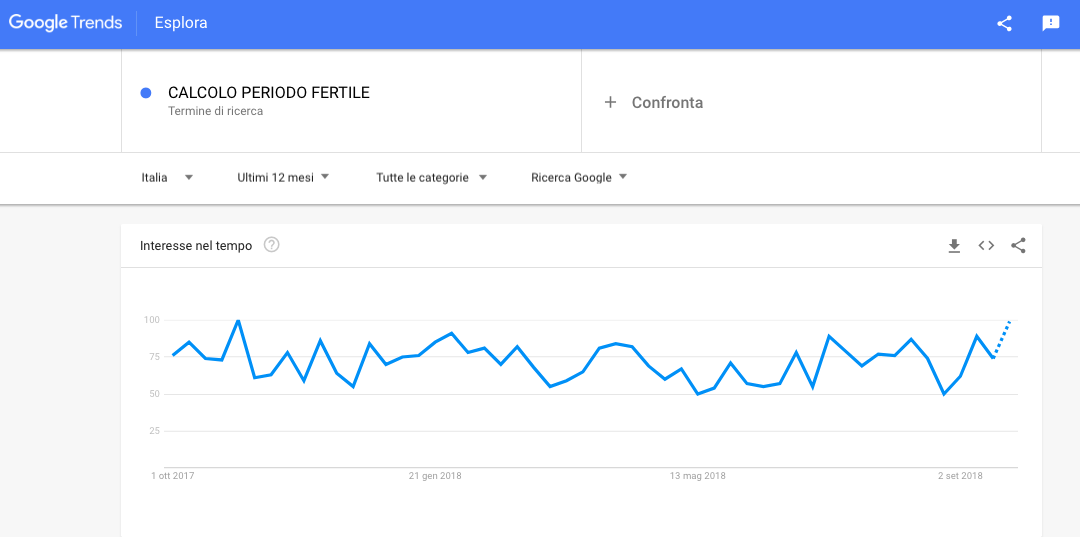Screen dimensions: 1080x537
Task: Open the Tutte le categorie dropdown
Action: point(431,177)
